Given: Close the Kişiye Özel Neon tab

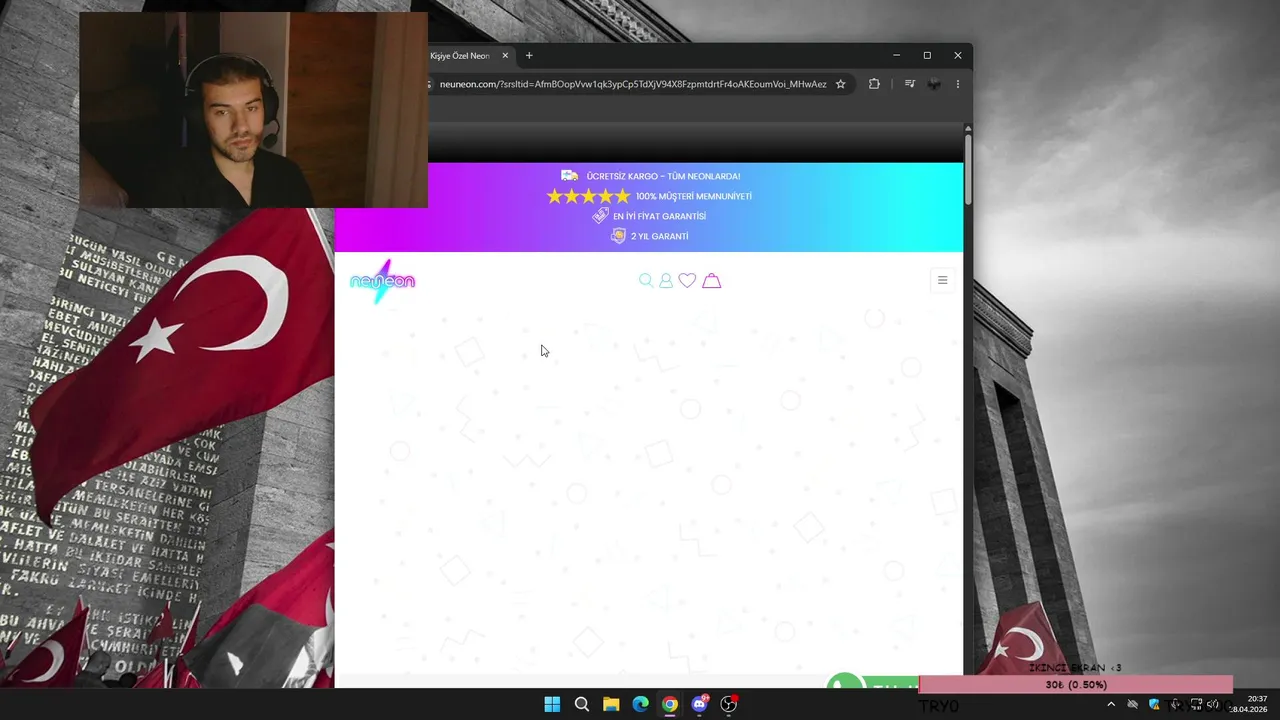Looking at the screenshot, I should (505, 56).
